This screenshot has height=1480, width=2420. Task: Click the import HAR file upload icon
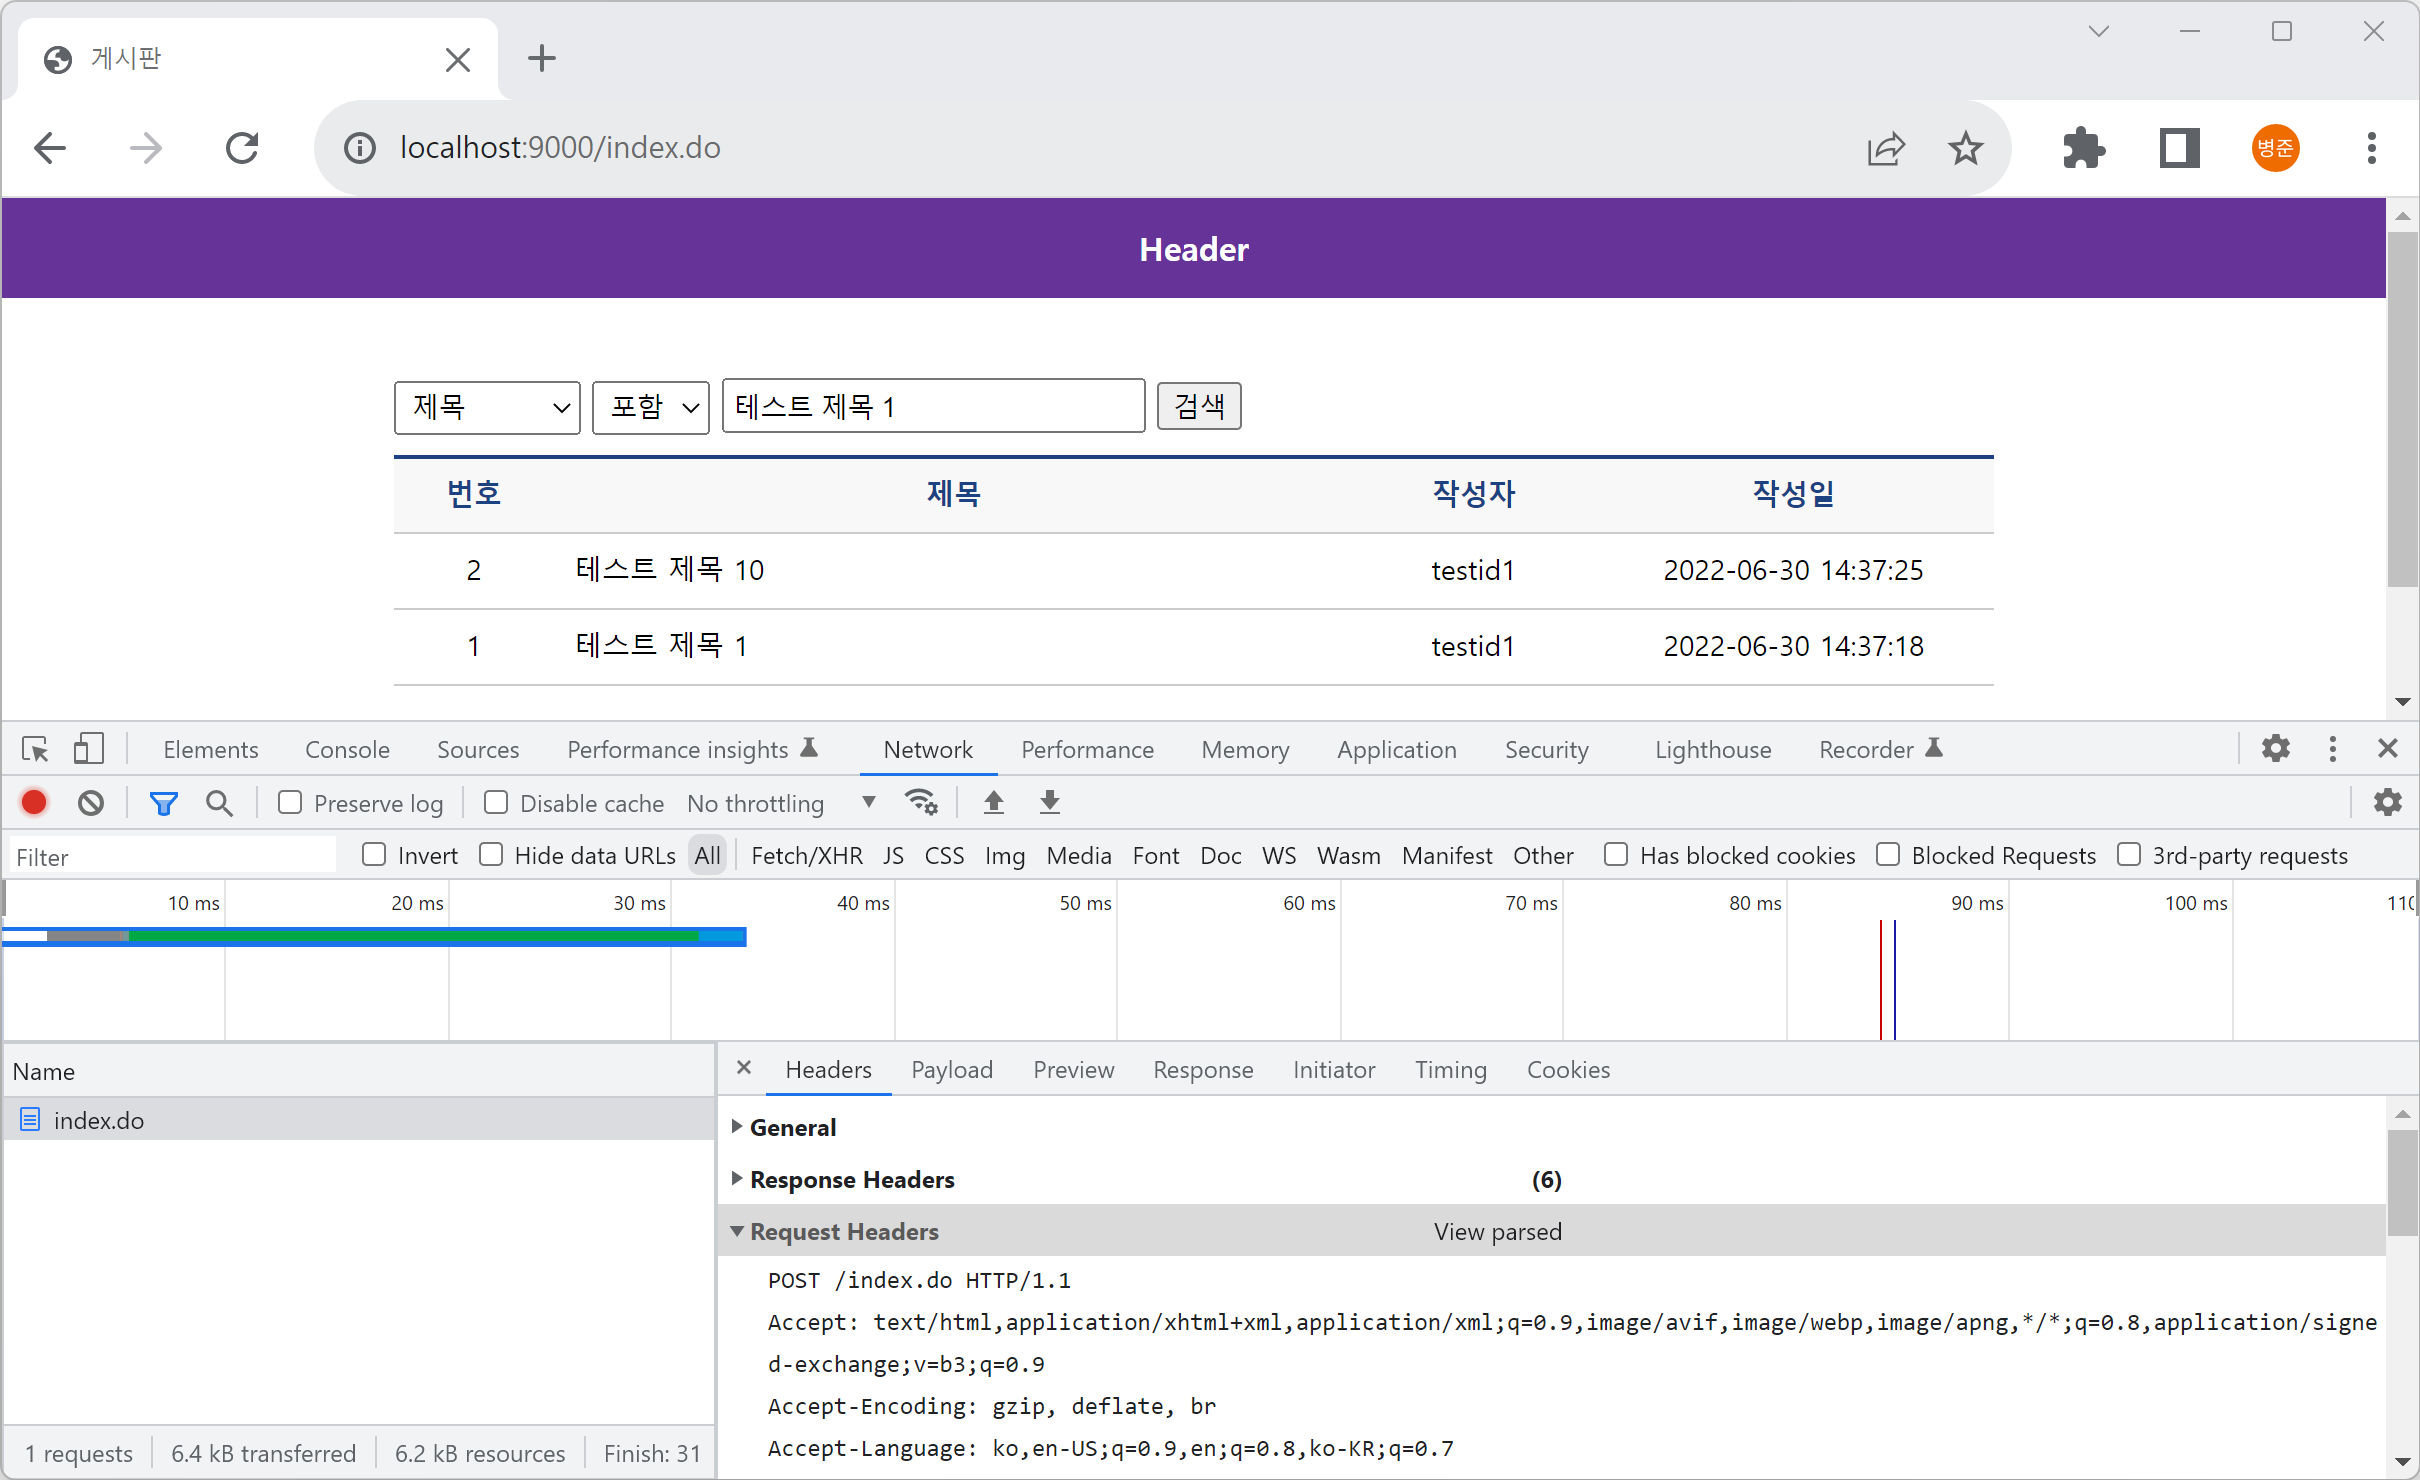(993, 803)
